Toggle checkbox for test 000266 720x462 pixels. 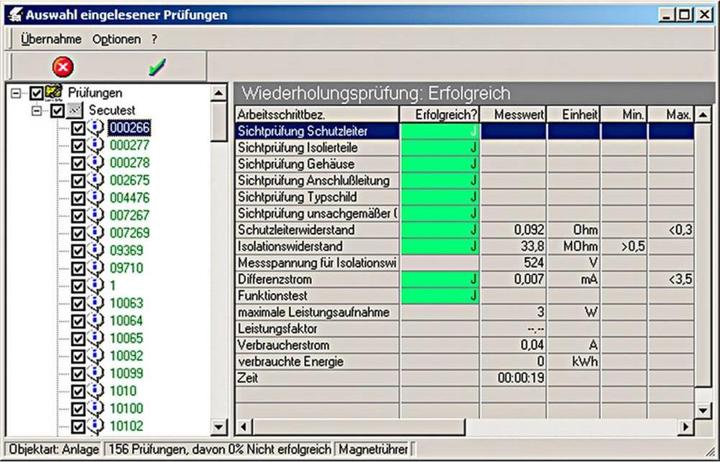click(x=78, y=128)
